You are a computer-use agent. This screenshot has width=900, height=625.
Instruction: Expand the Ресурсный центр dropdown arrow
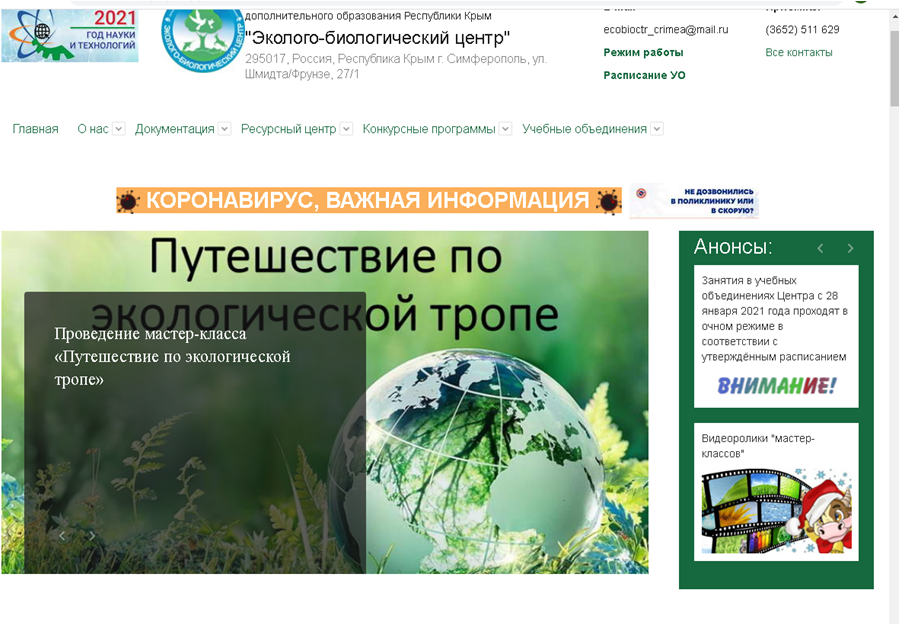(x=346, y=129)
